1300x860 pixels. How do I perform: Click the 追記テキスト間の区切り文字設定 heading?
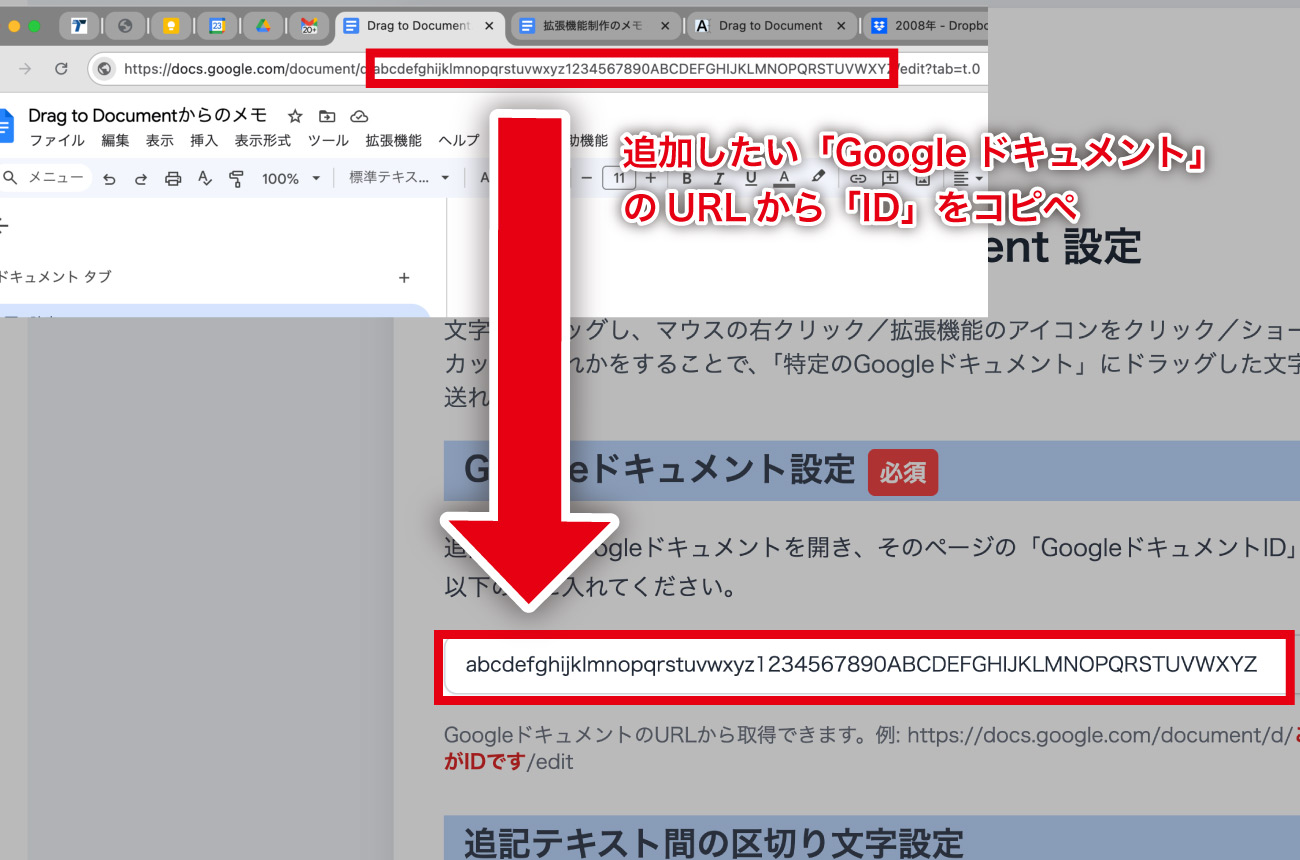click(x=713, y=842)
